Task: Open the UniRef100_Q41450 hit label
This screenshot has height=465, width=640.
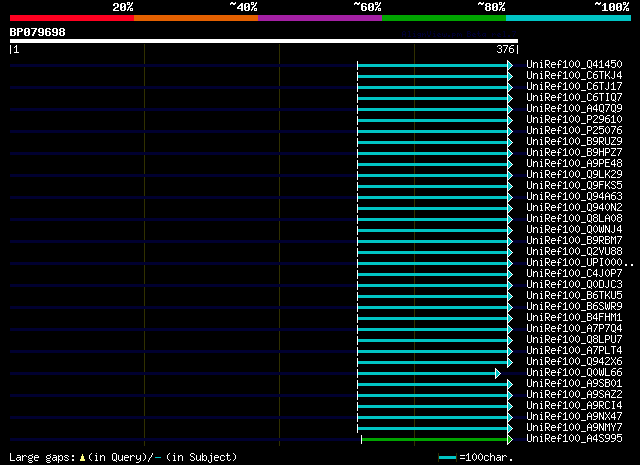Action: coord(574,65)
